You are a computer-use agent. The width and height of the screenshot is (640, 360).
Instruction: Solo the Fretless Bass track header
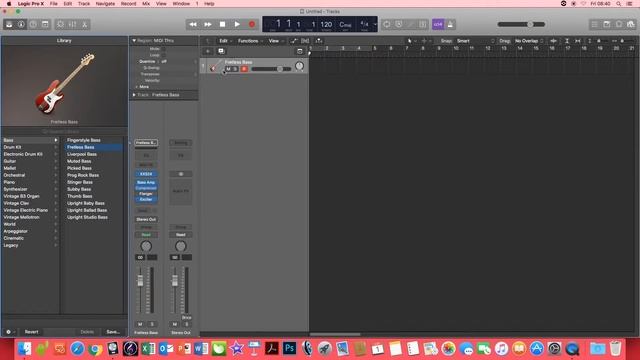pos(235,69)
